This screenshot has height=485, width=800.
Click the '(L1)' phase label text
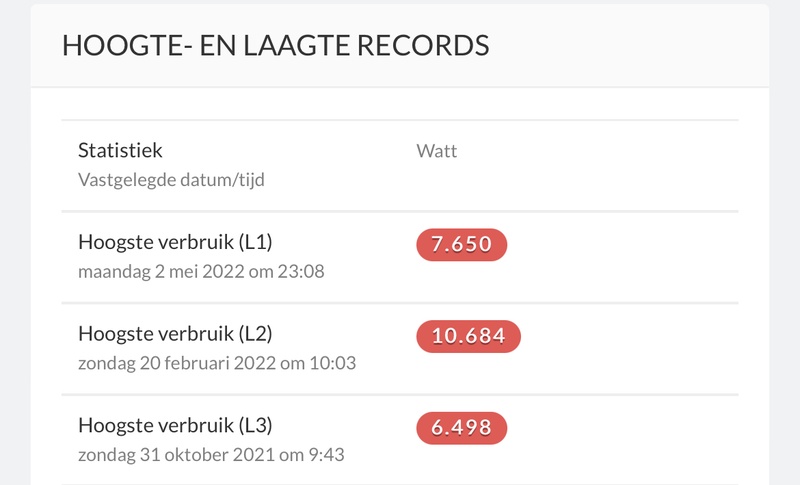[x=256, y=242]
